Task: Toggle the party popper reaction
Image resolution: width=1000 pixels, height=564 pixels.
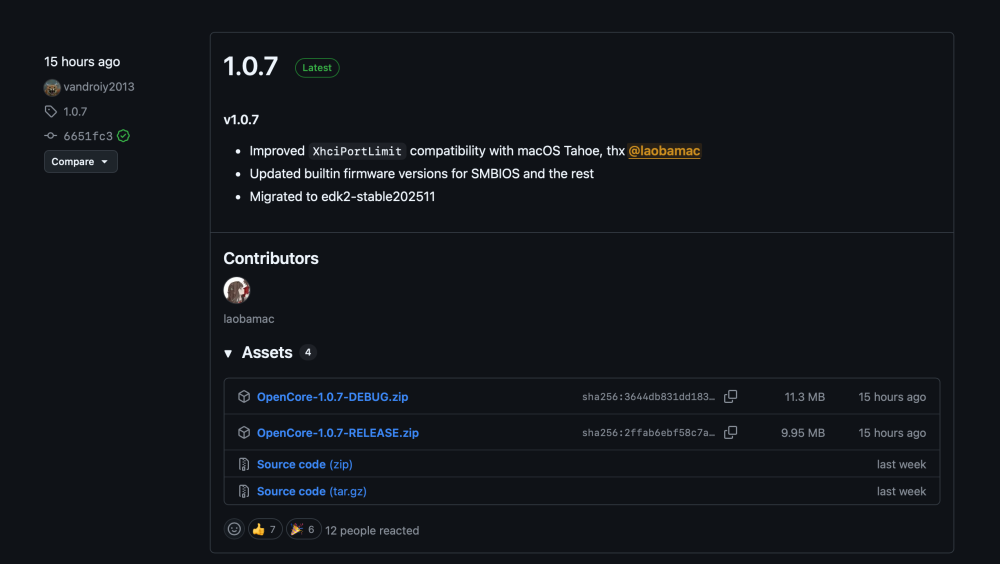Action: 303,529
